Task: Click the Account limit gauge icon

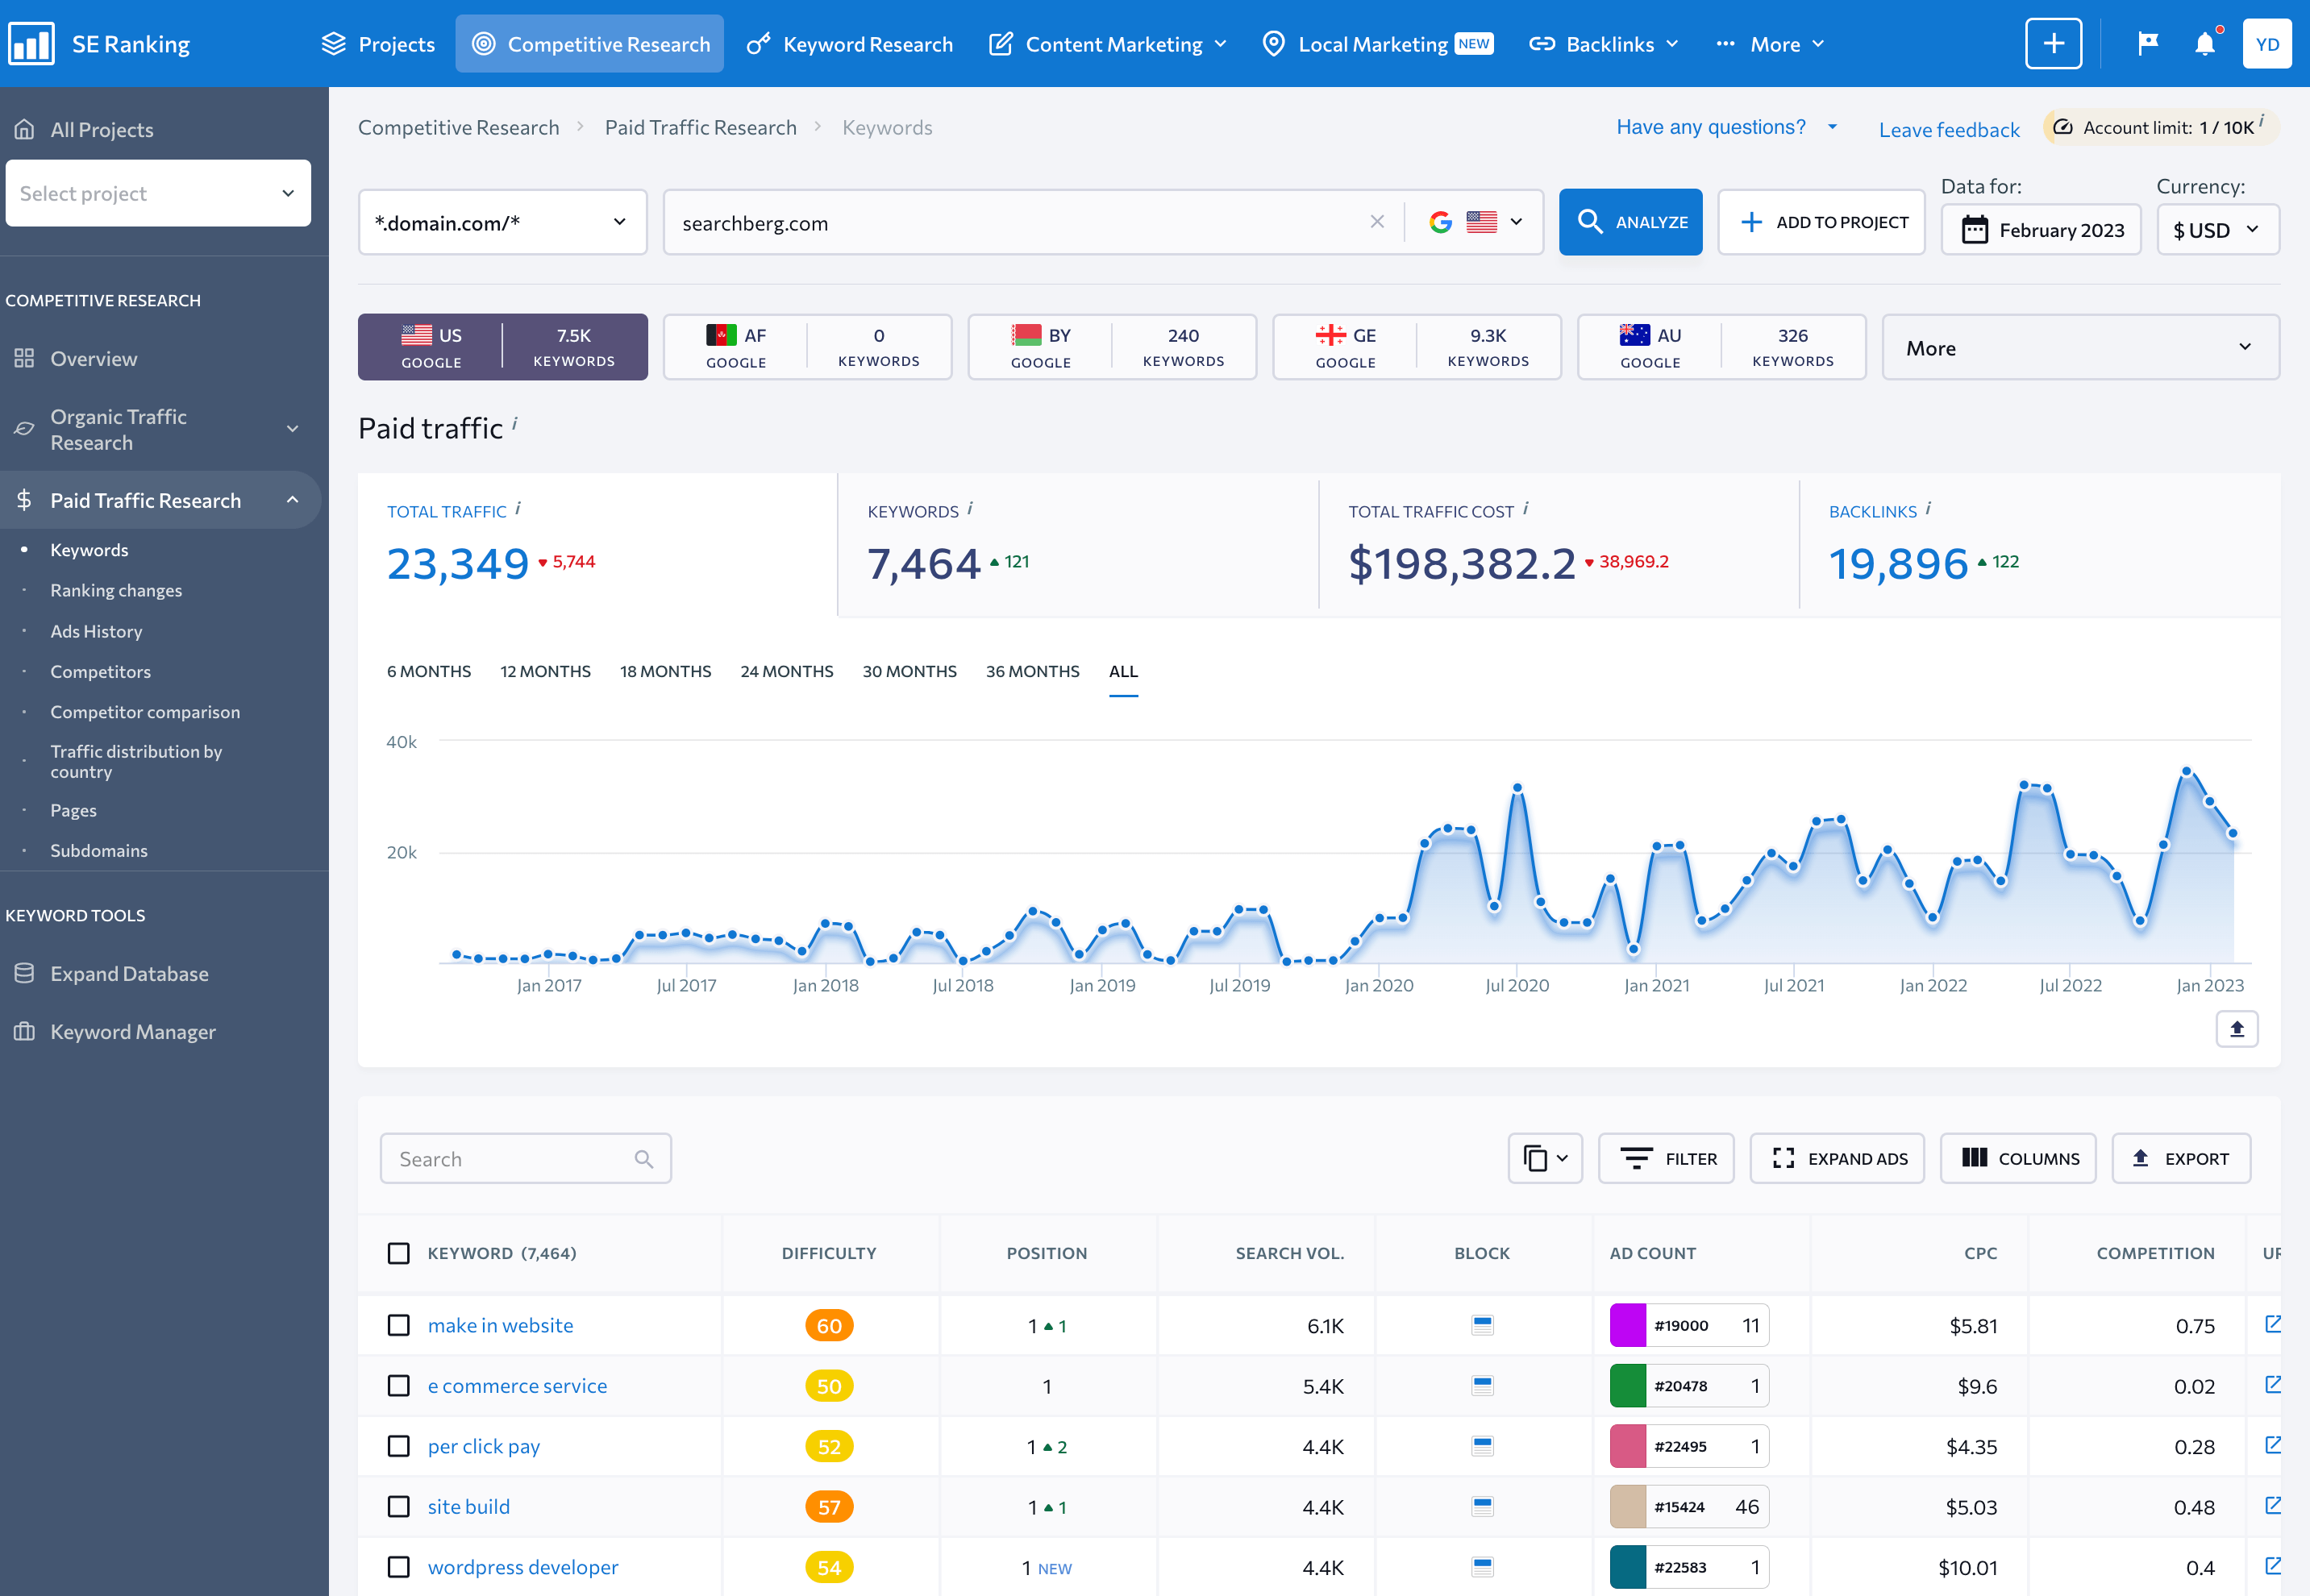Action: (2062, 127)
